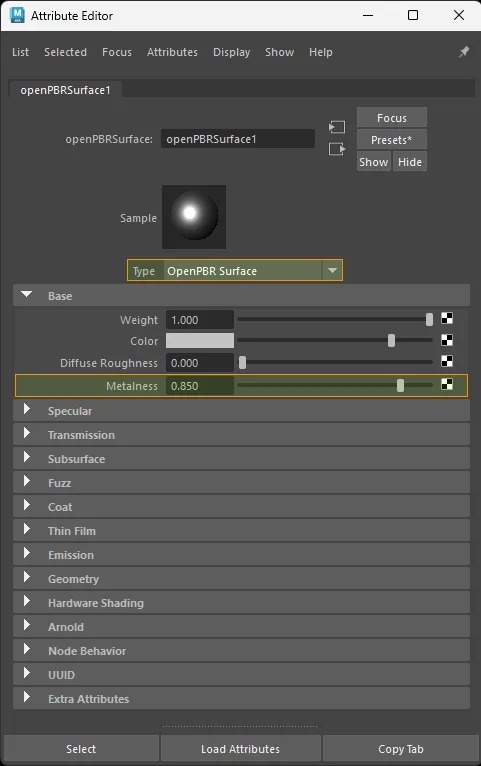
Task: Click the Load Attributes button
Action: pos(240,749)
